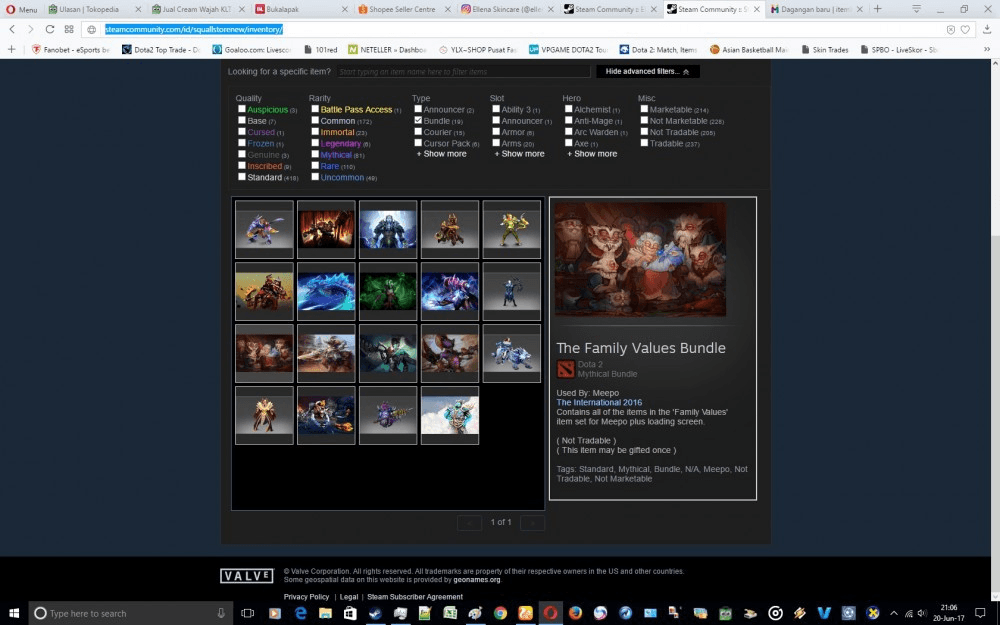Enable the Inscribed quality filter
Screen dimensions: 1000x625
click(x=242, y=165)
